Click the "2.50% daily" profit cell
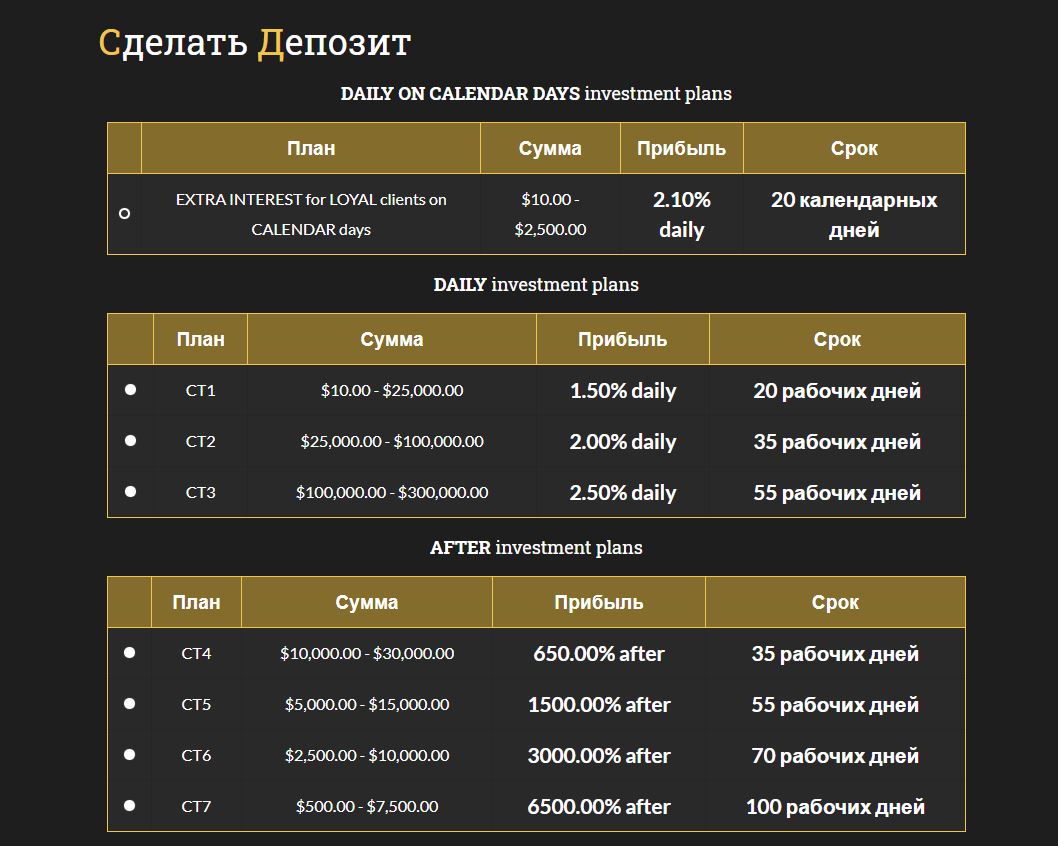The width and height of the screenshot is (1058, 846). pyautogui.click(x=623, y=492)
